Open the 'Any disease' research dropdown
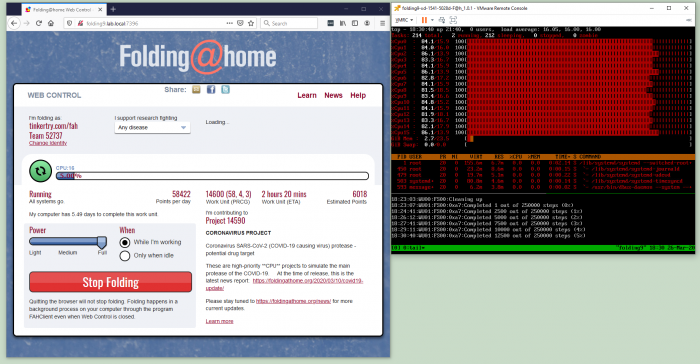 tap(152, 128)
